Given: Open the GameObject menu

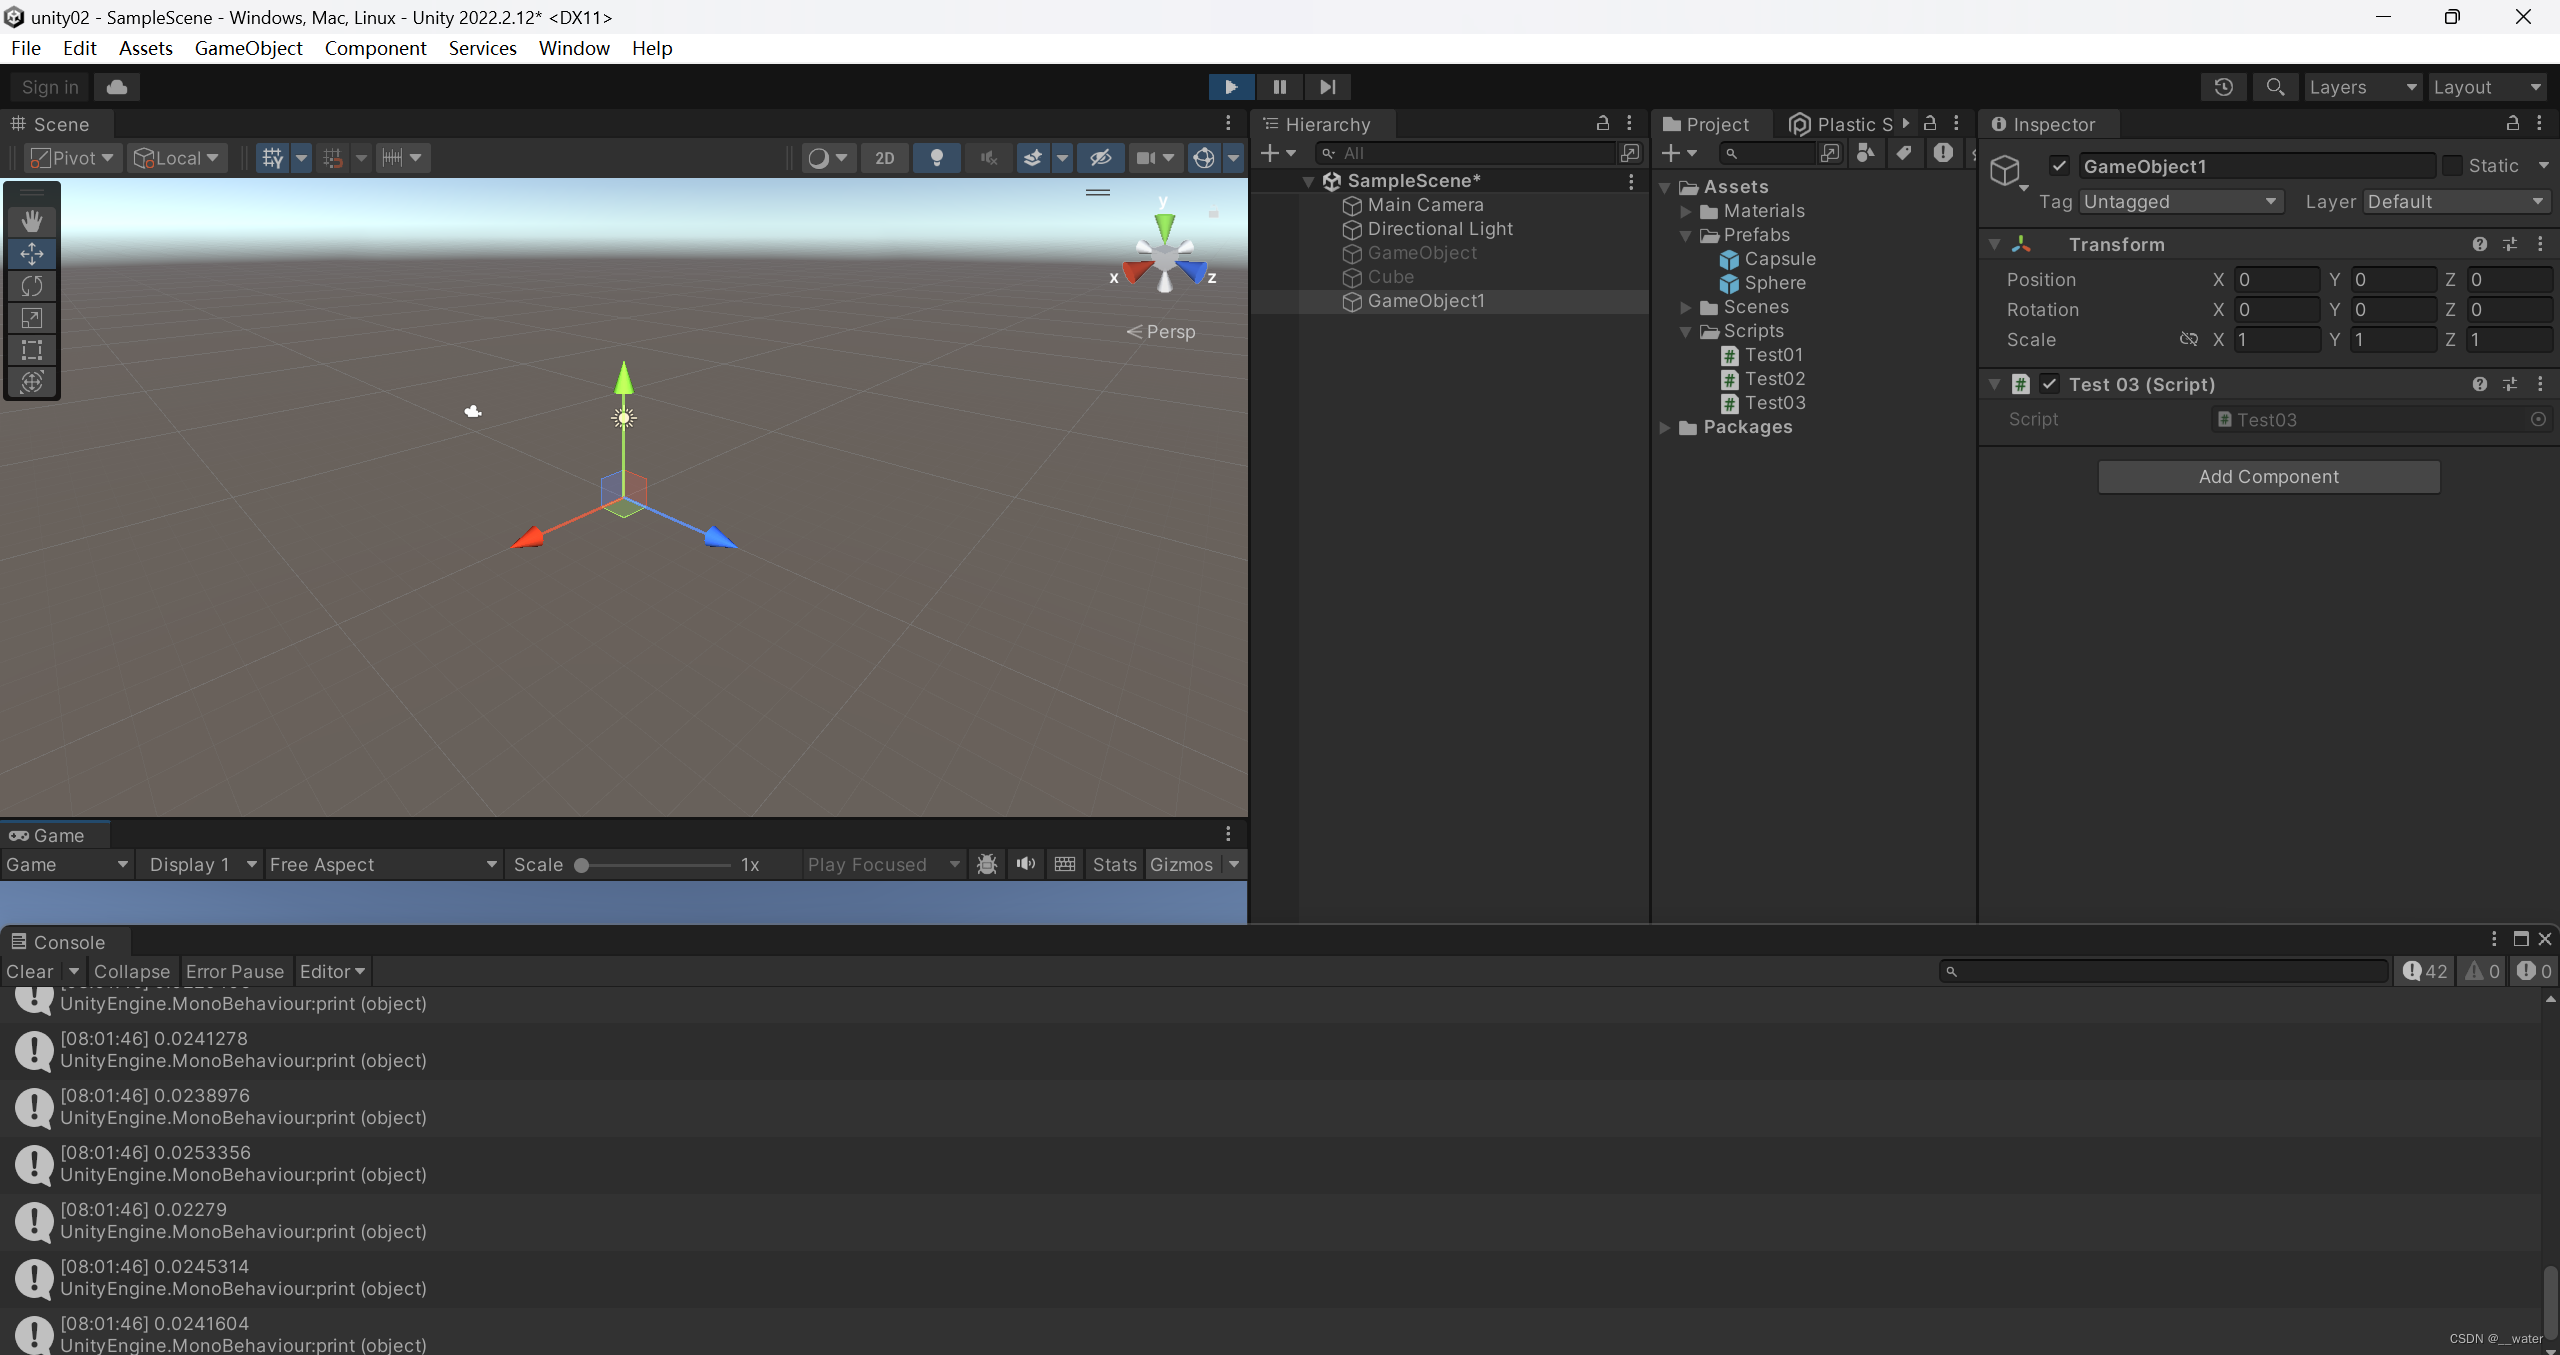Looking at the screenshot, I should click(249, 48).
